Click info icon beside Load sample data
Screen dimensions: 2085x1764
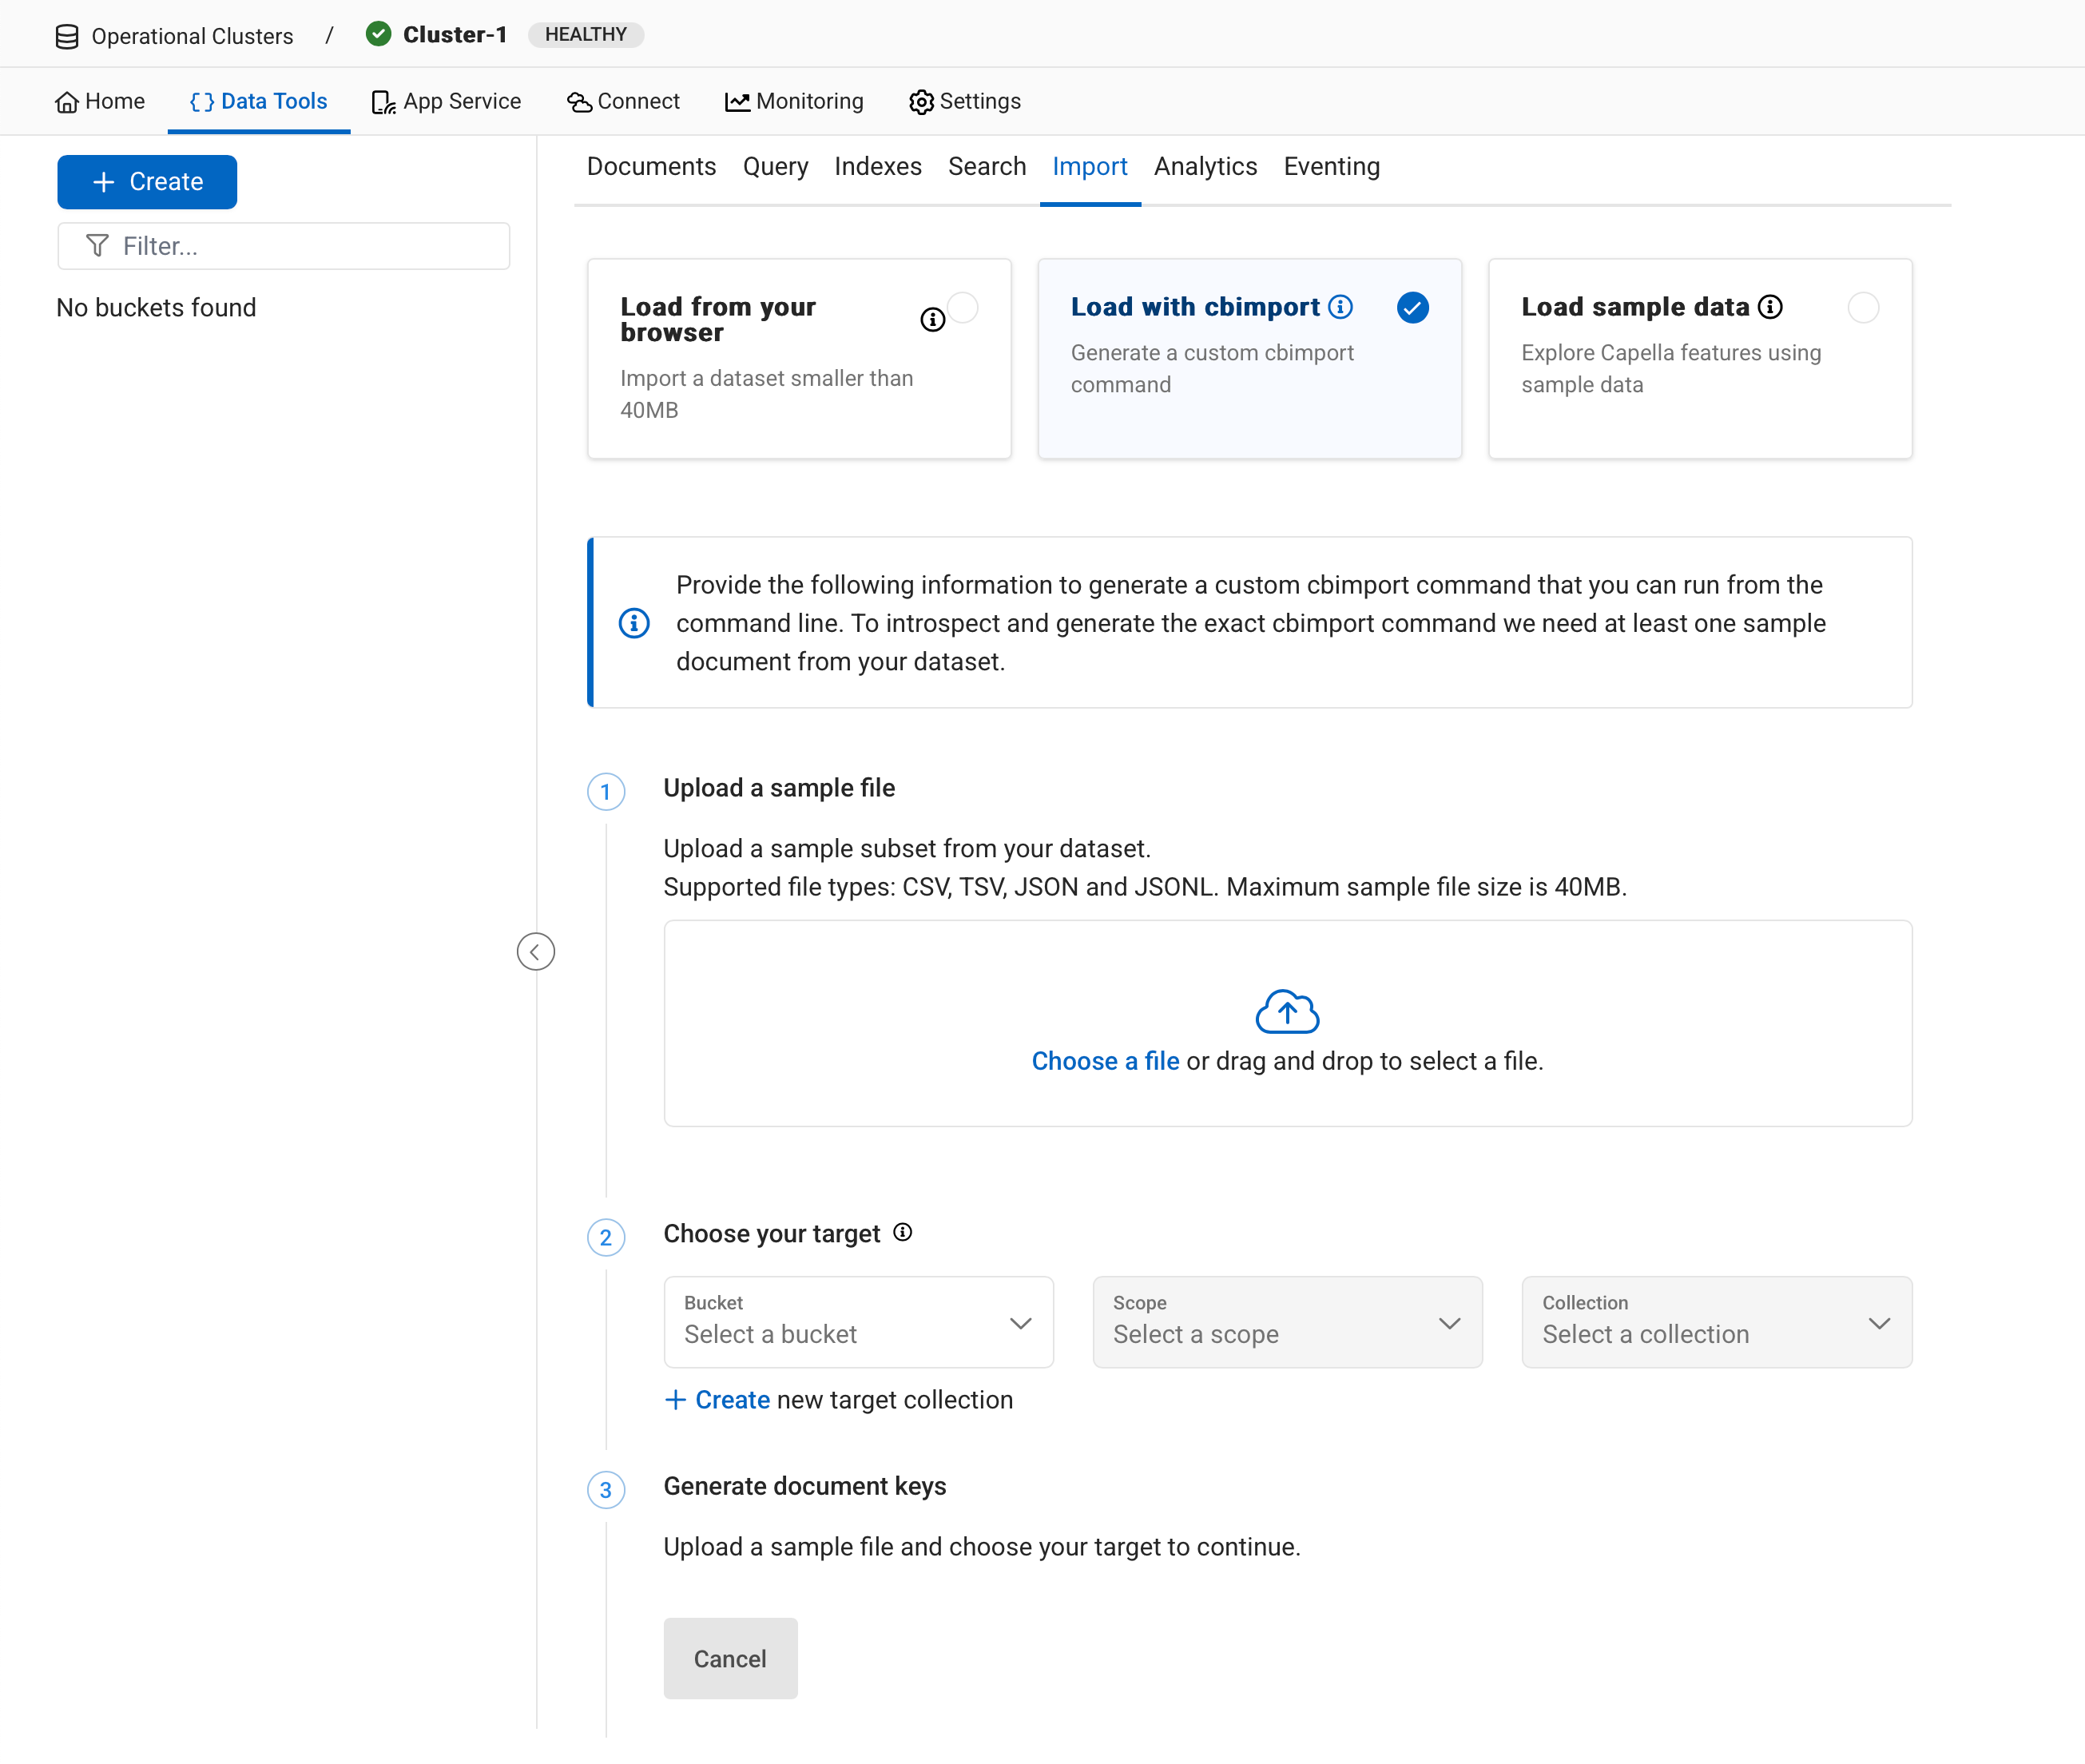click(x=1770, y=307)
